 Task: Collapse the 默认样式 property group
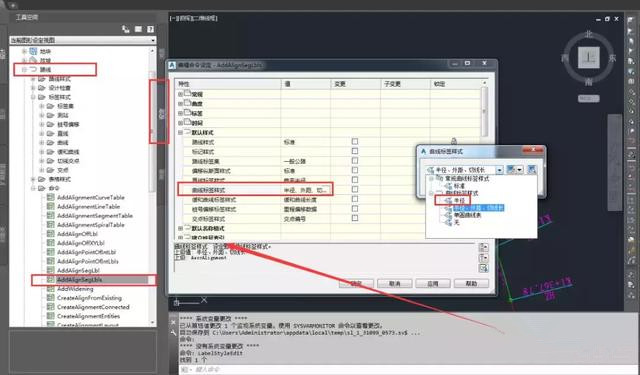(180, 132)
